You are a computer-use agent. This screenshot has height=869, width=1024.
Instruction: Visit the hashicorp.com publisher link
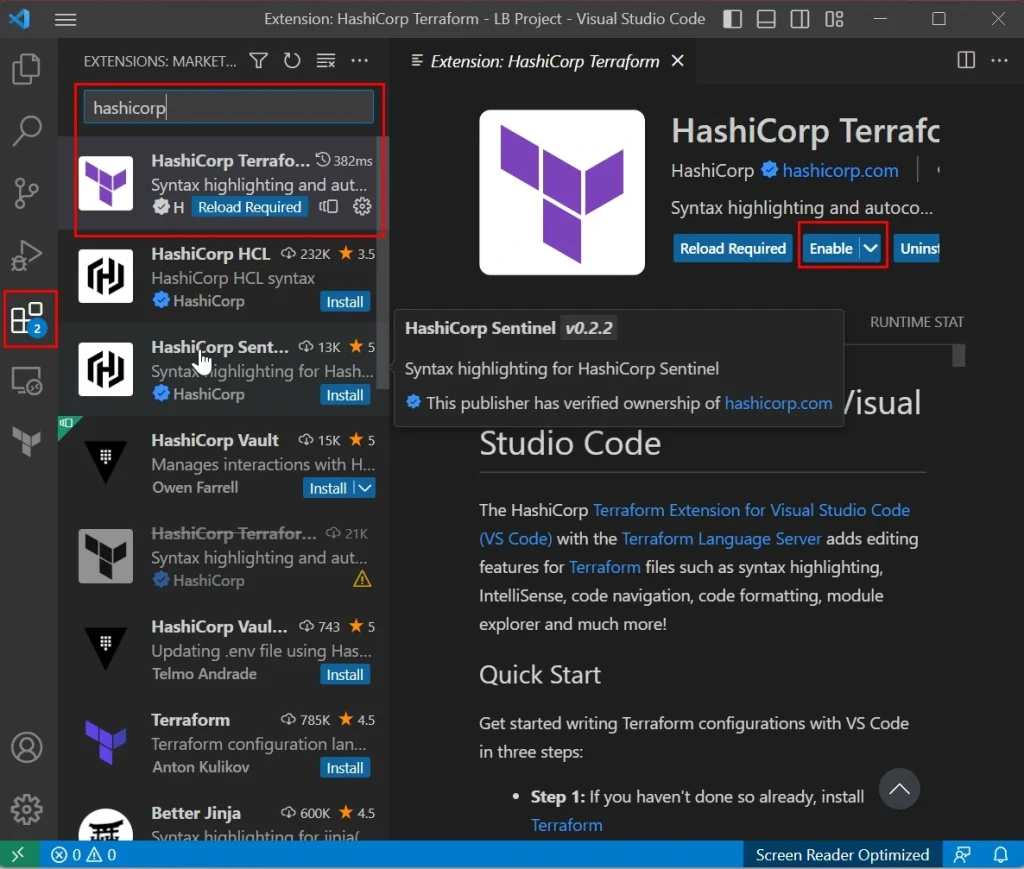[838, 170]
